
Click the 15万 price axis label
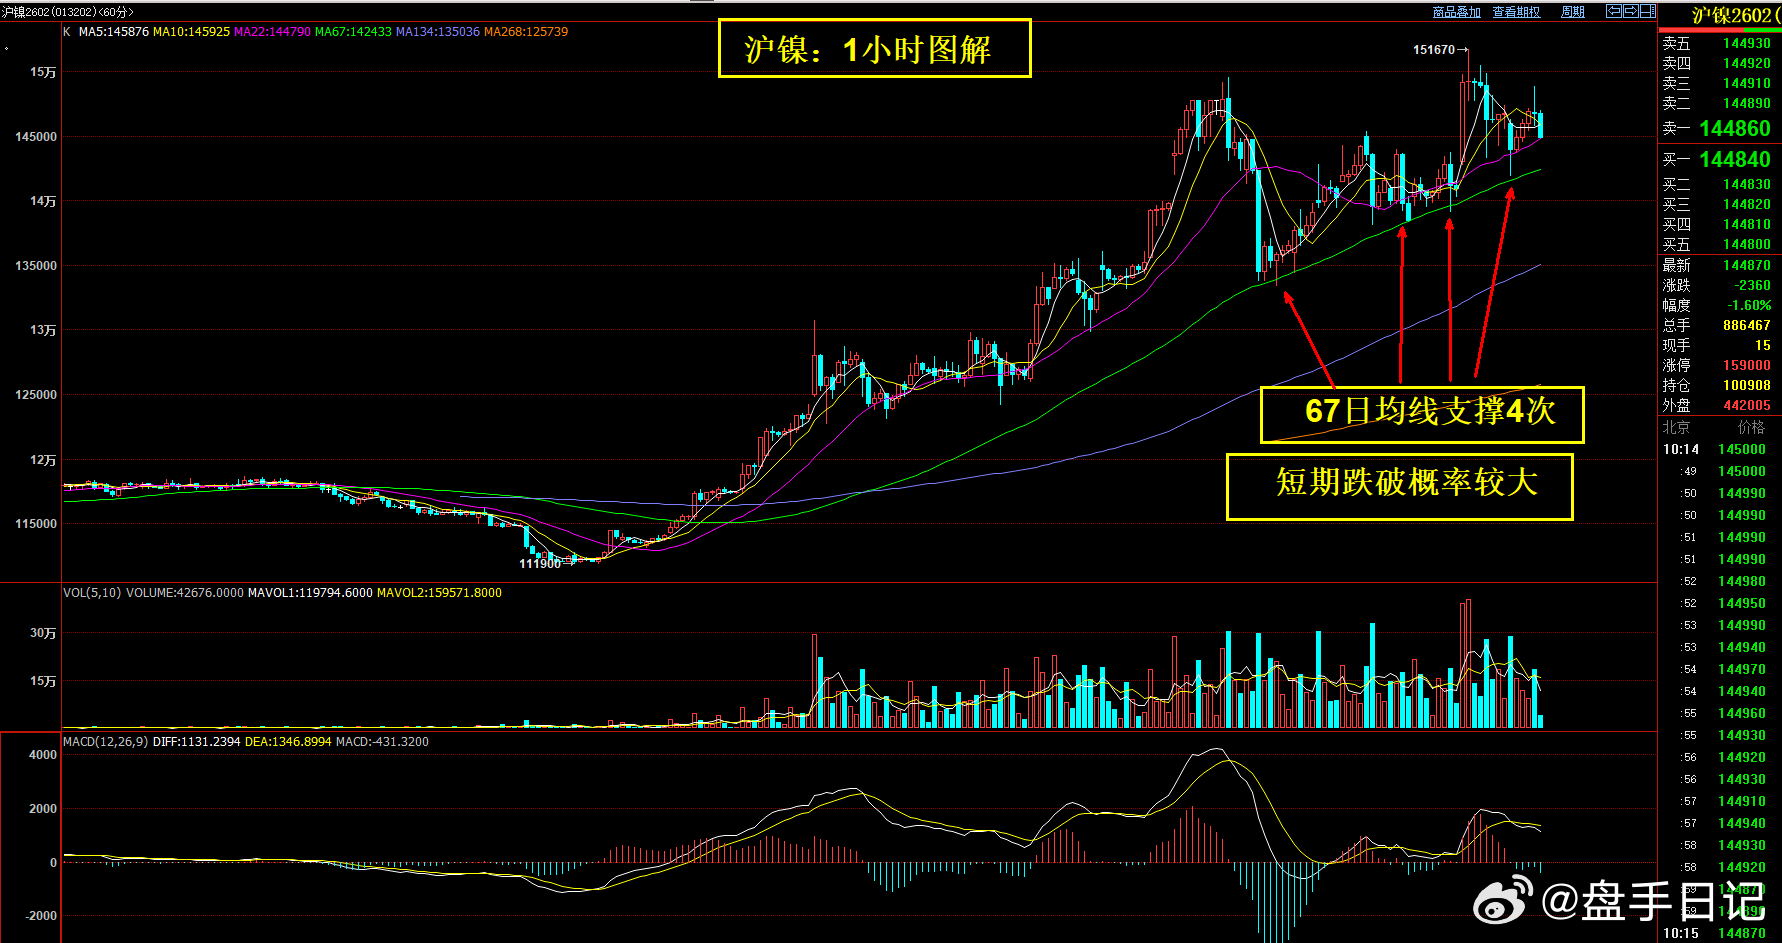[43, 72]
